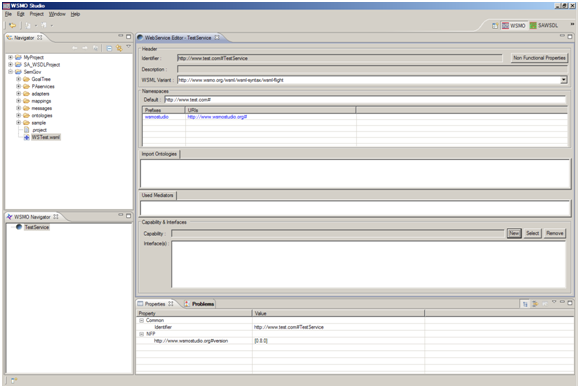
Task: Close the Navigator view tab
Action: tap(40, 38)
